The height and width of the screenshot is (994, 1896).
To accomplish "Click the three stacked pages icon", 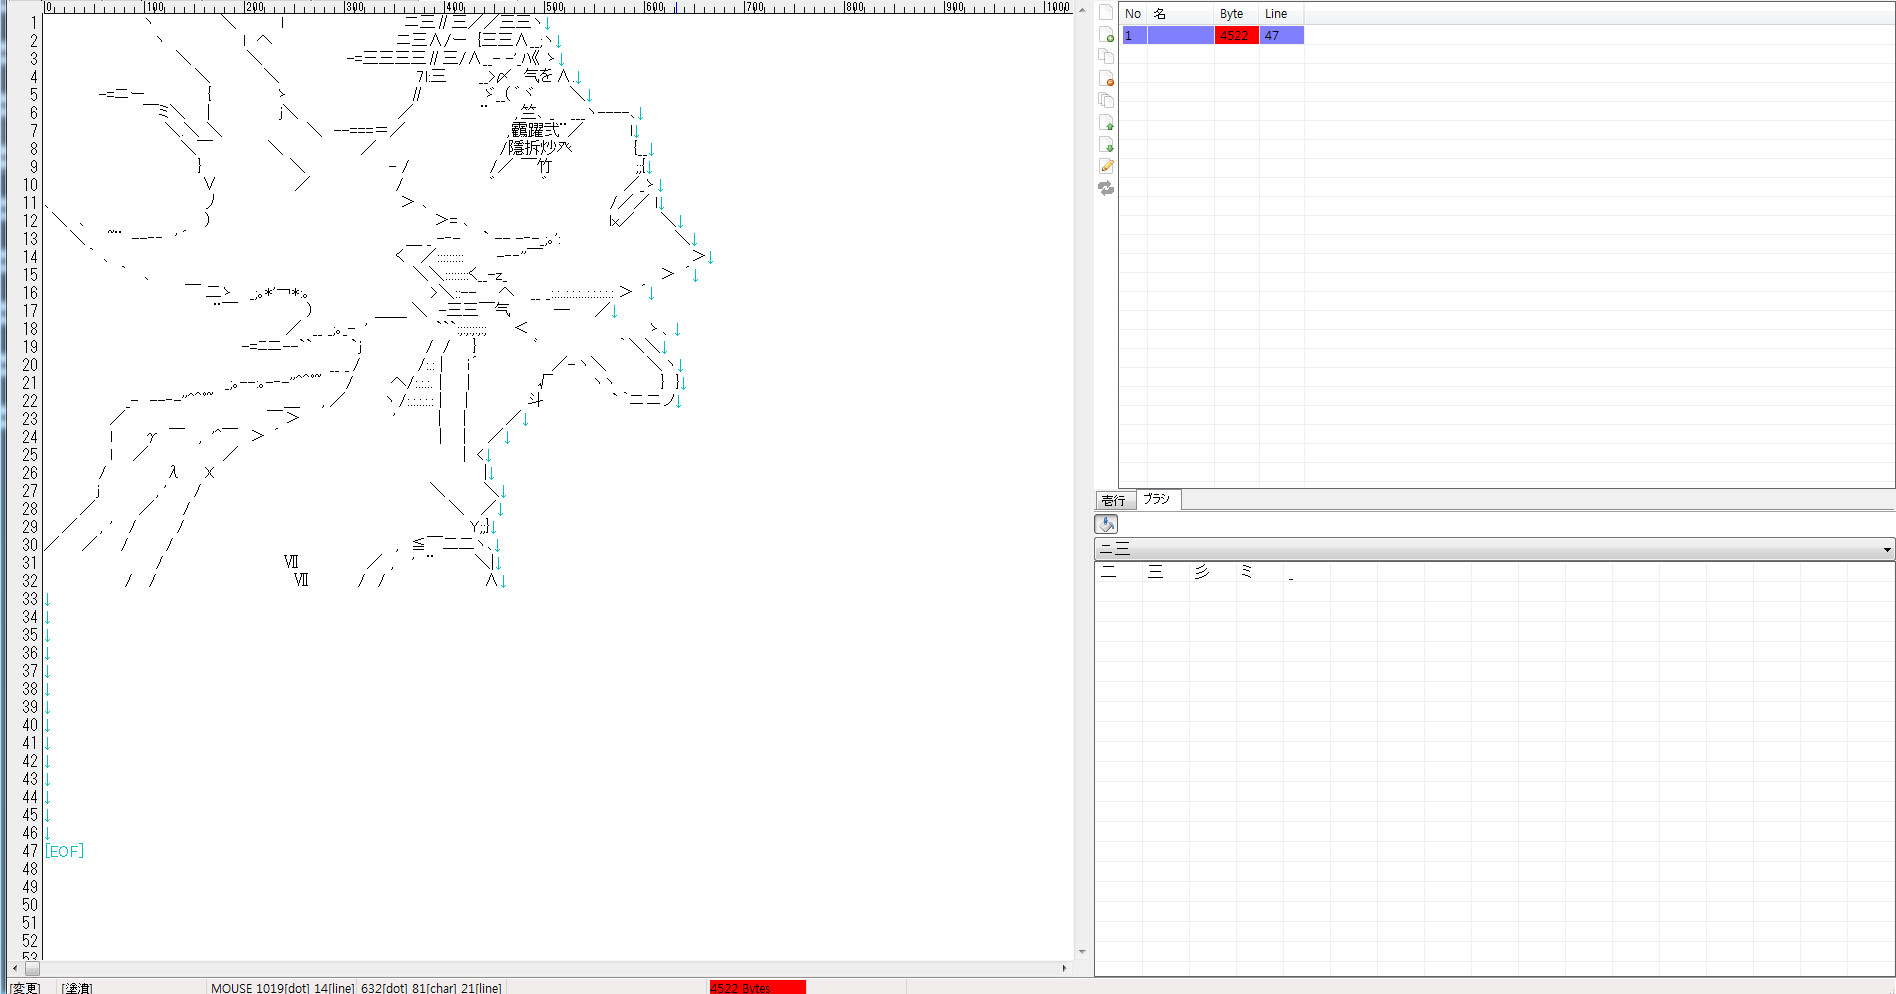I will (x=1106, y=101).
